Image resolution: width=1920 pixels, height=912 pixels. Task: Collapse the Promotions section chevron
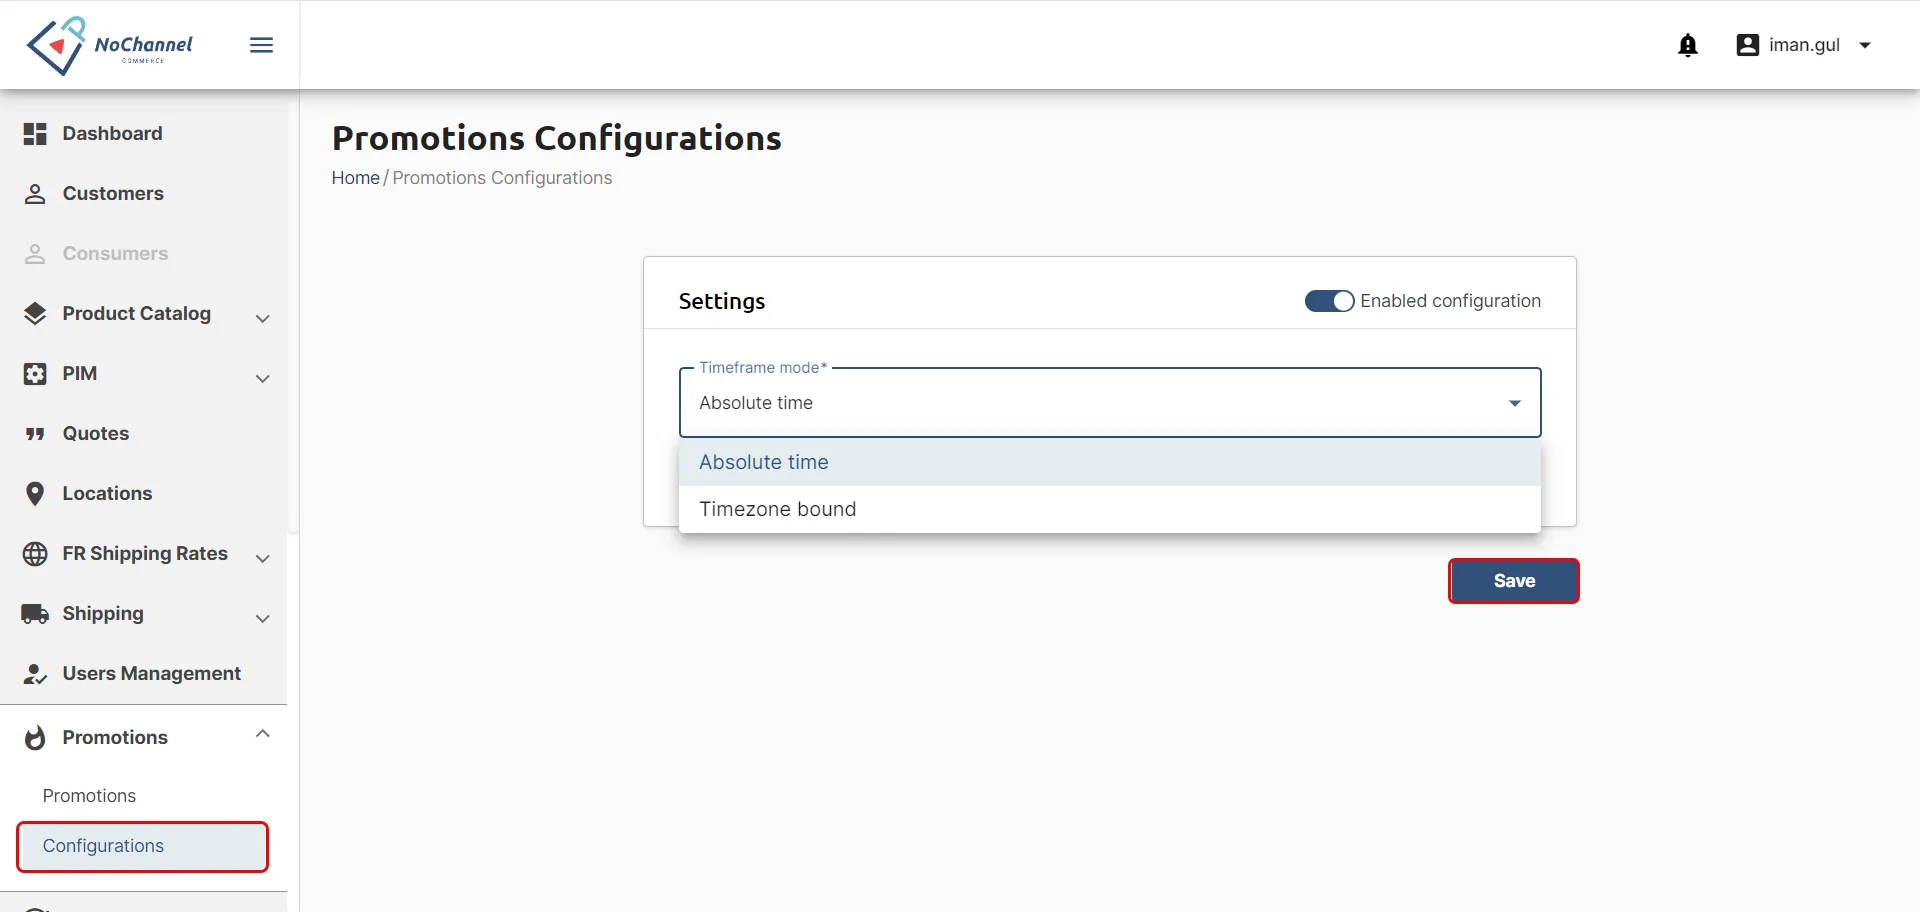[x=263, y=733]
